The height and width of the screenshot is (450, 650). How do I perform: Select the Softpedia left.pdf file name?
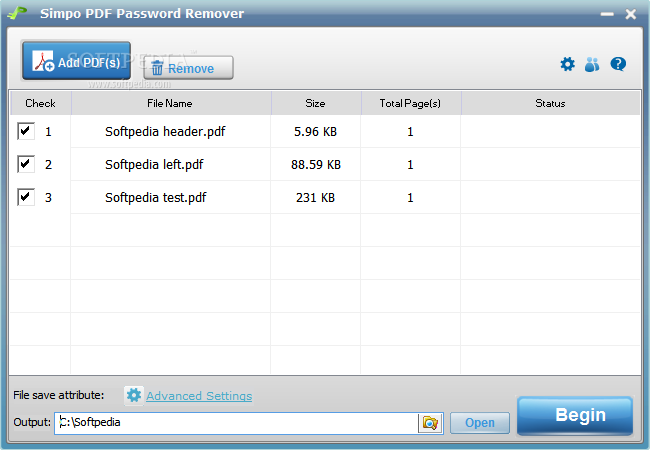click(x=154, y=165)
